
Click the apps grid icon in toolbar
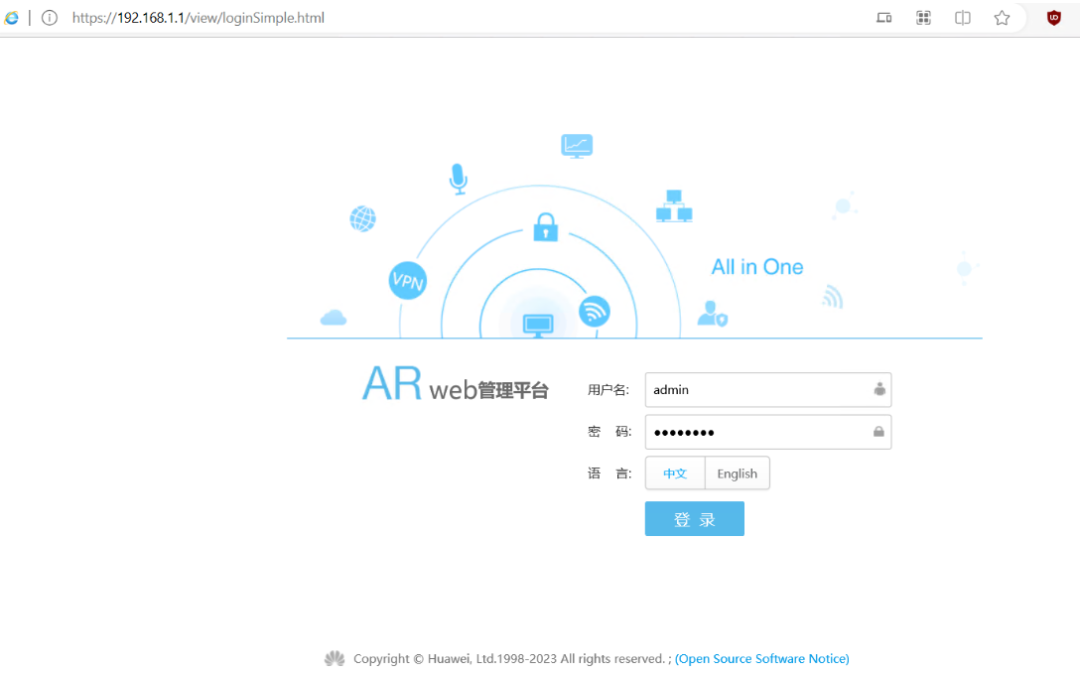point(924,18)
